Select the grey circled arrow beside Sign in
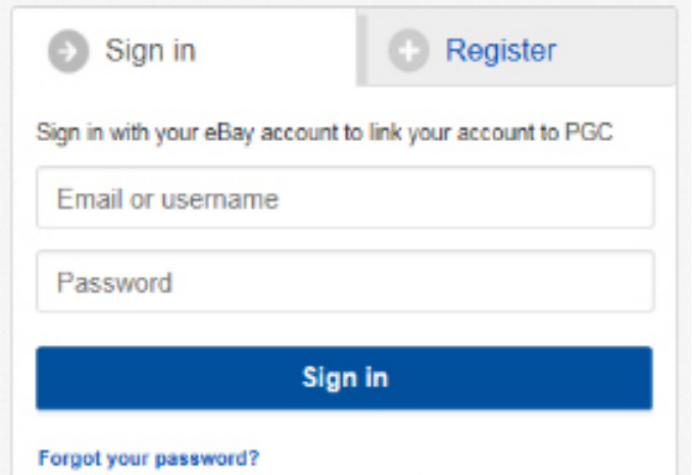Screen dimensions: 692x475 coord(68,51)
